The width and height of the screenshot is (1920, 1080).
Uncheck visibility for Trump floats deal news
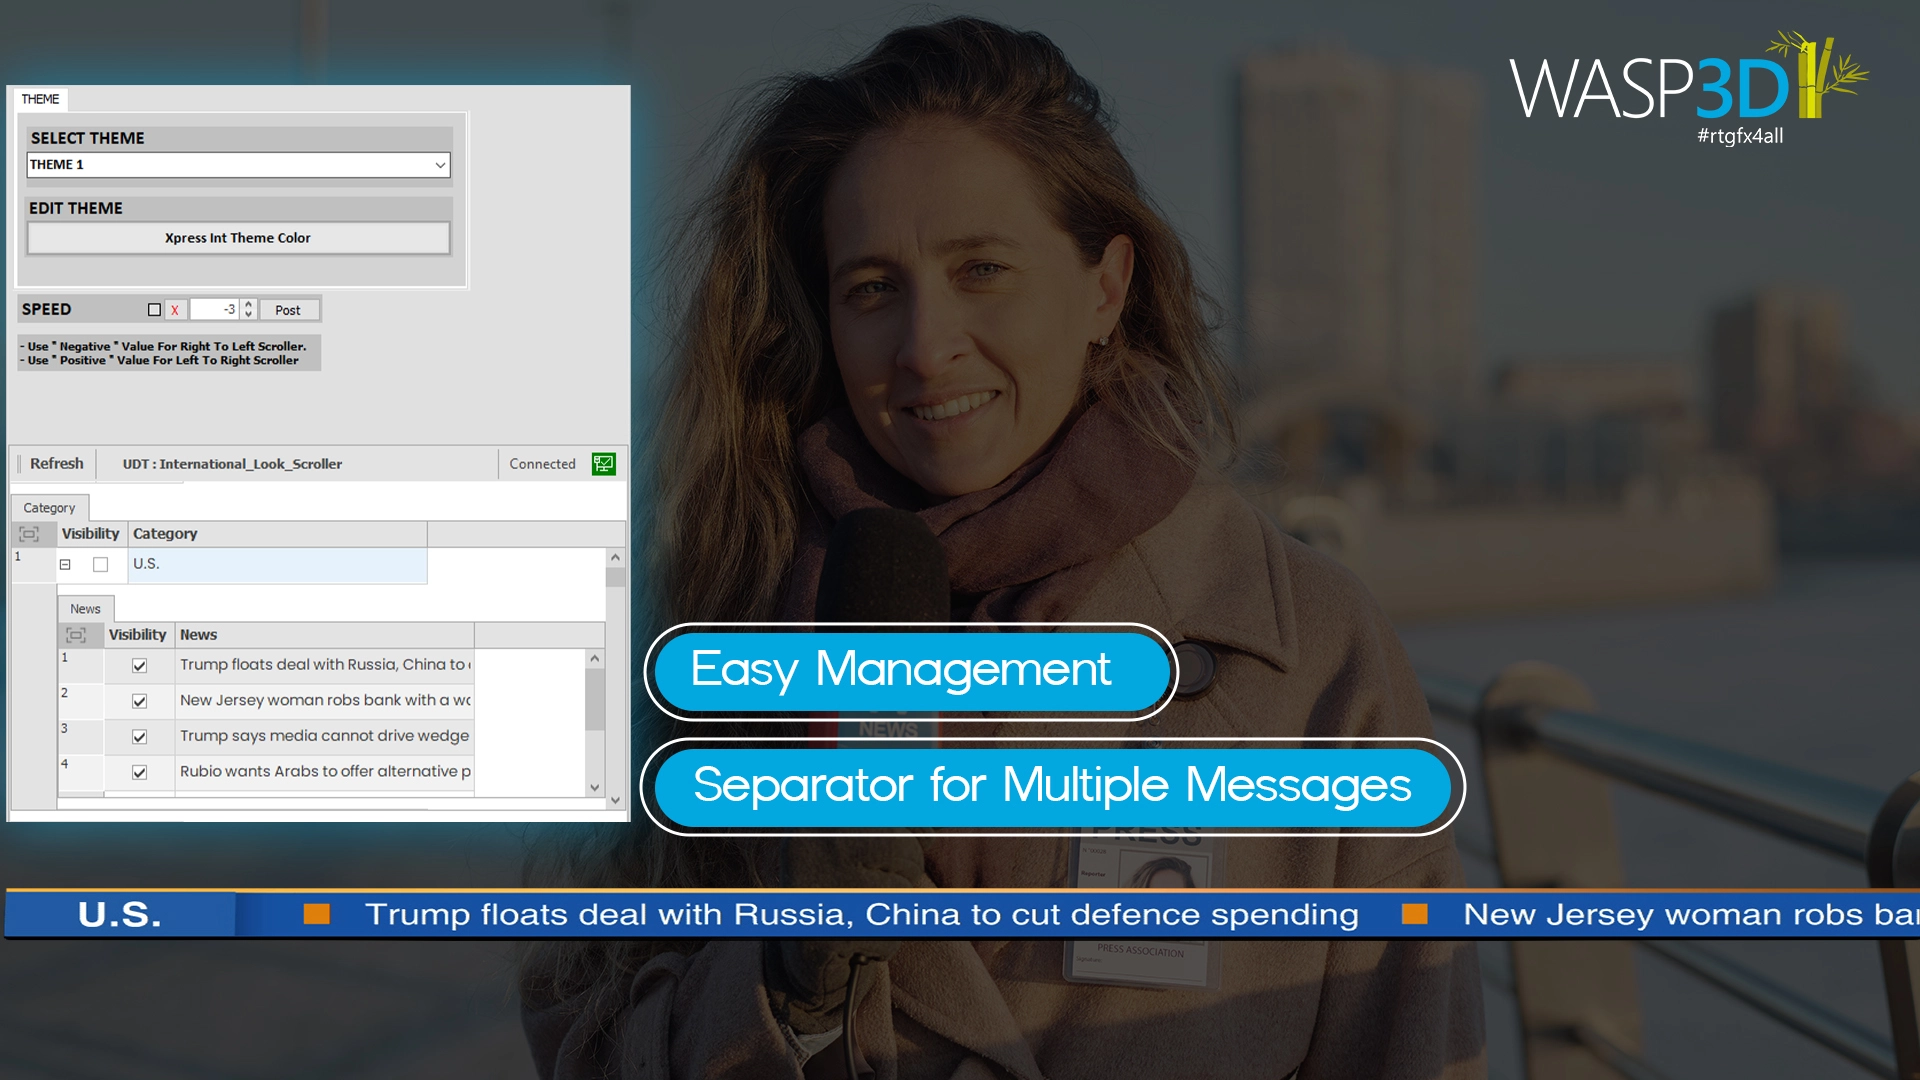[x=139, y=666]
